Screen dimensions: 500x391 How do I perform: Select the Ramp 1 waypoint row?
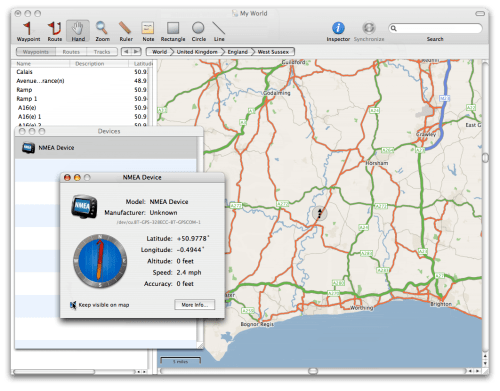click(80, 99)
